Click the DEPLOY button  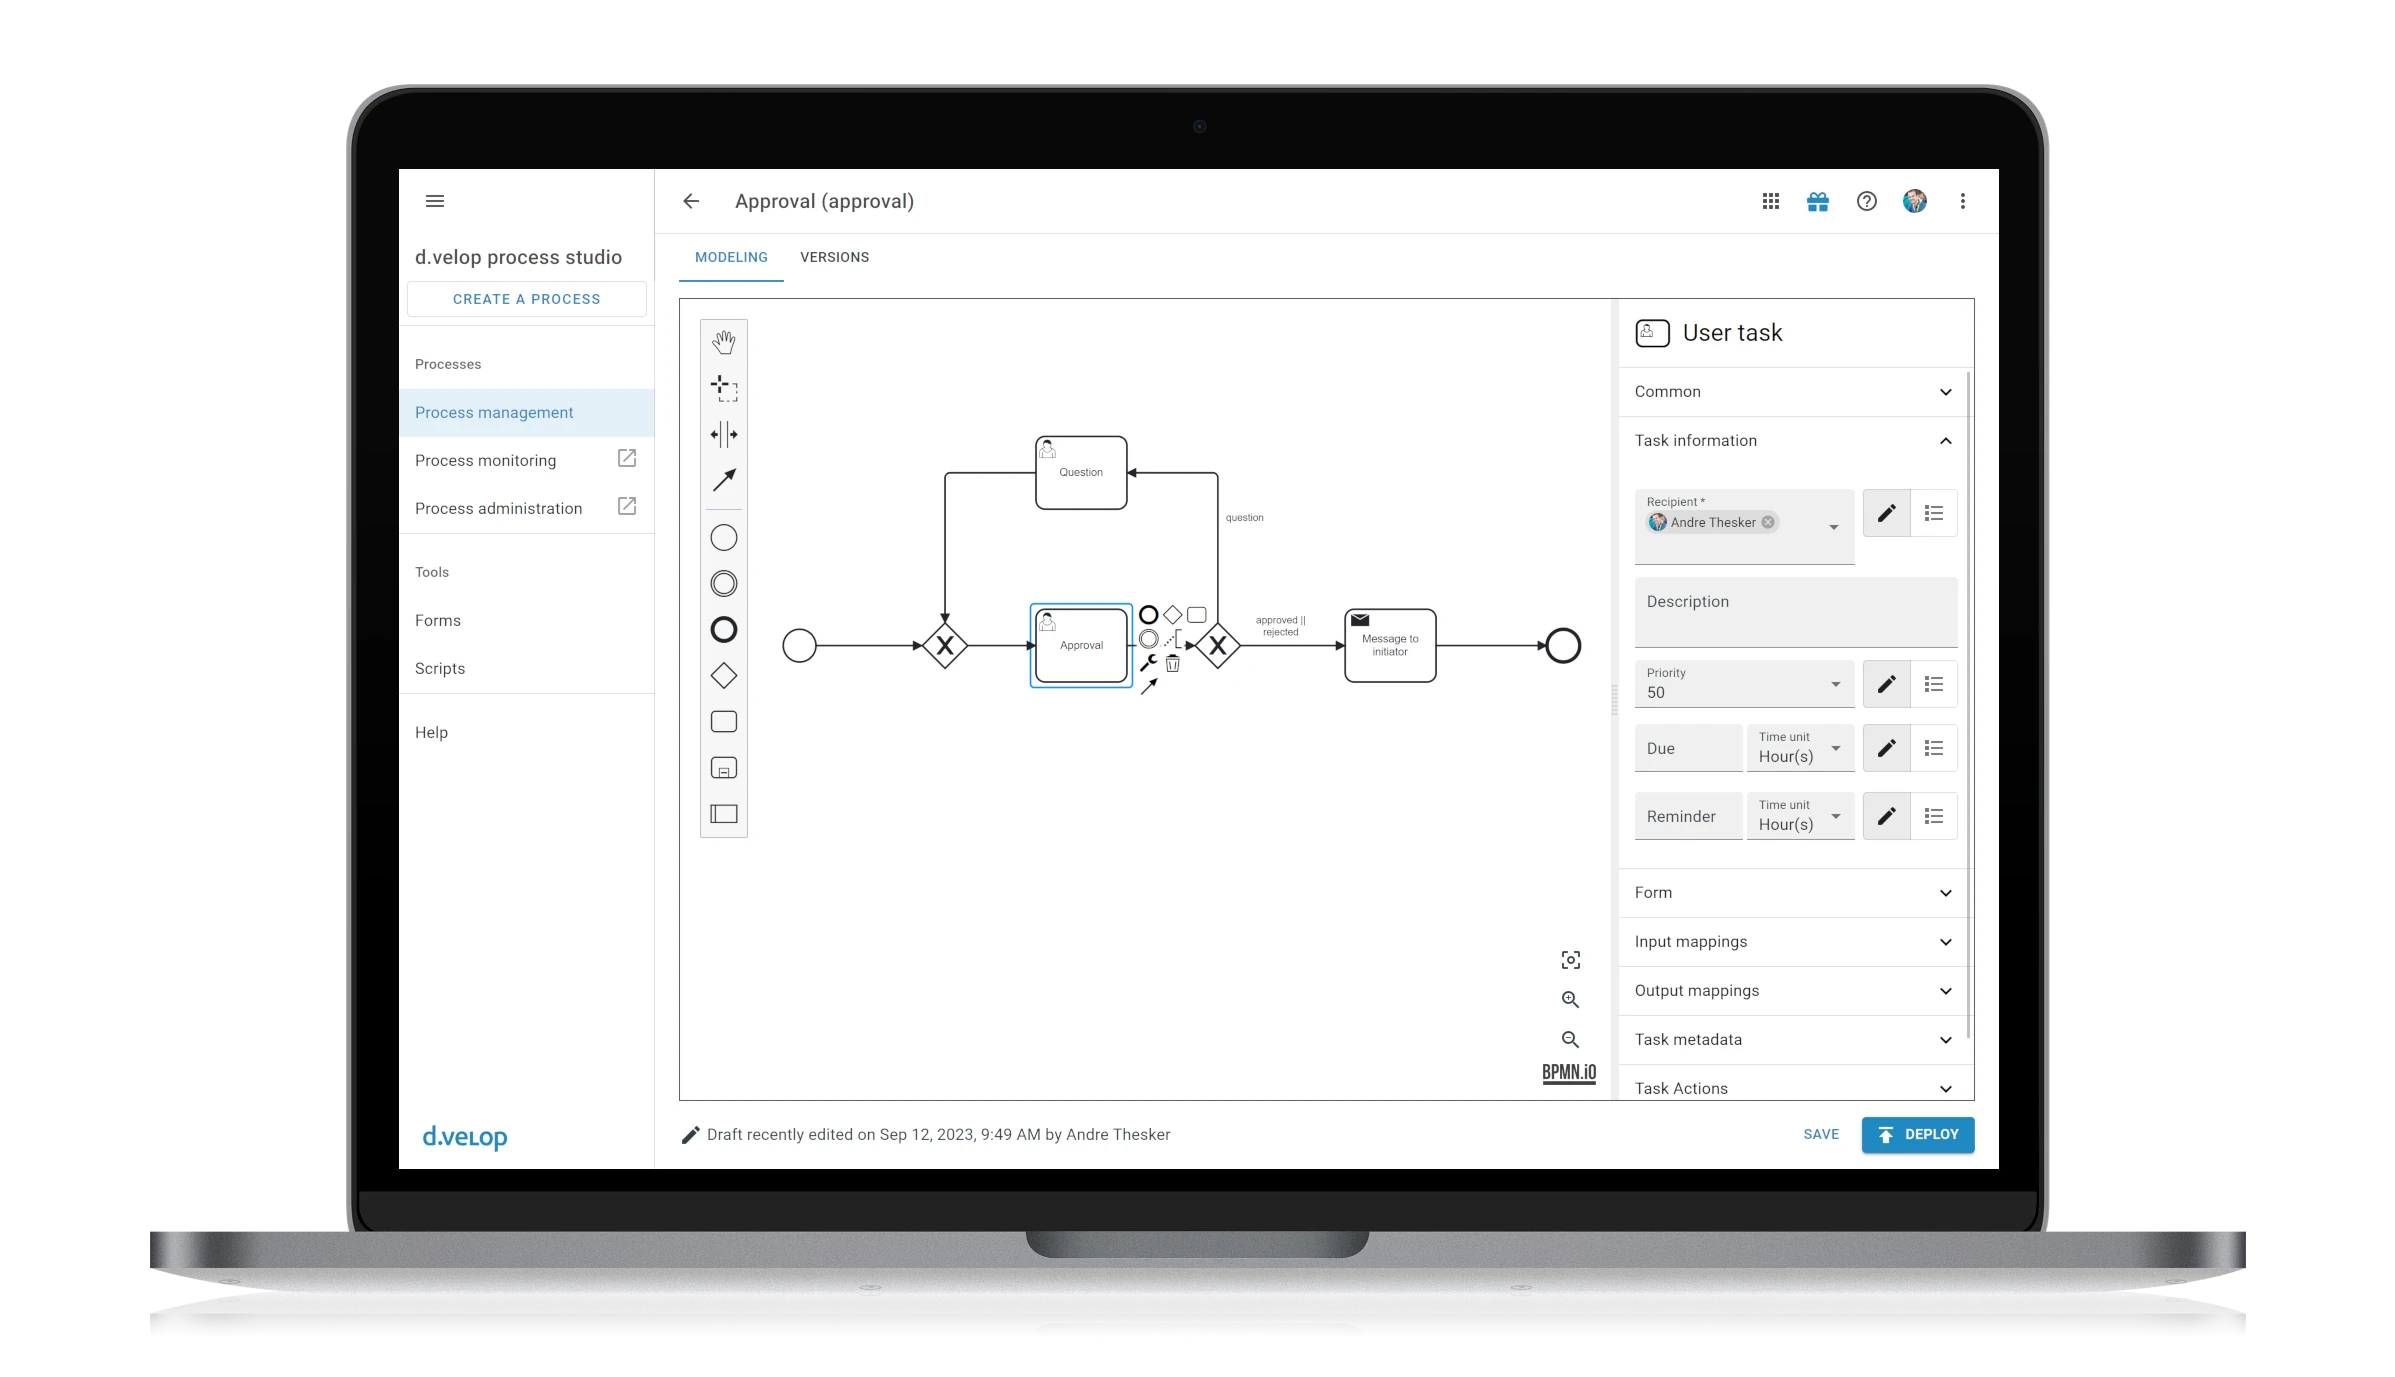pos(1916,1134)
